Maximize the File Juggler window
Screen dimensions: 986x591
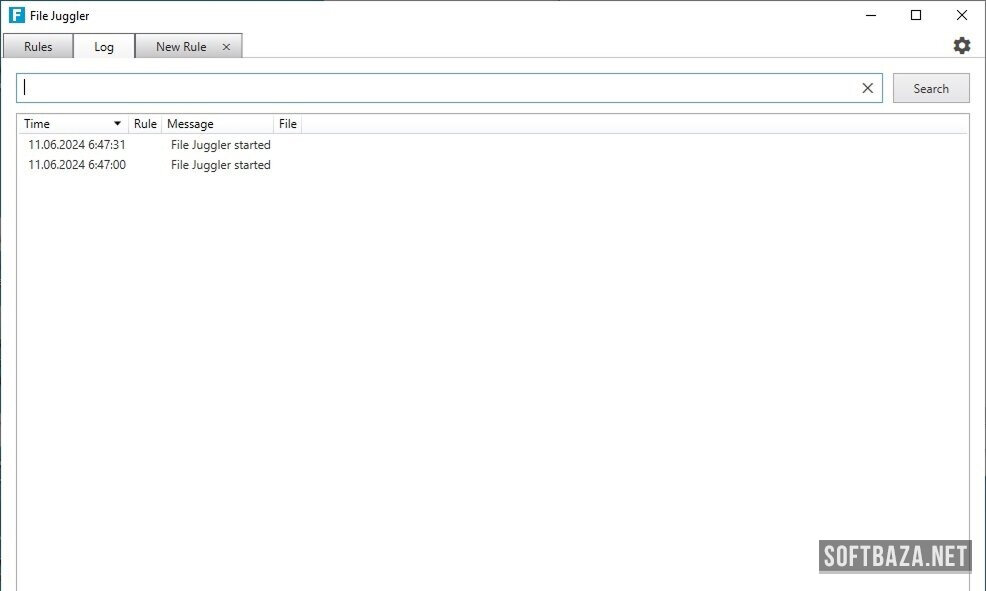(916, 15)
